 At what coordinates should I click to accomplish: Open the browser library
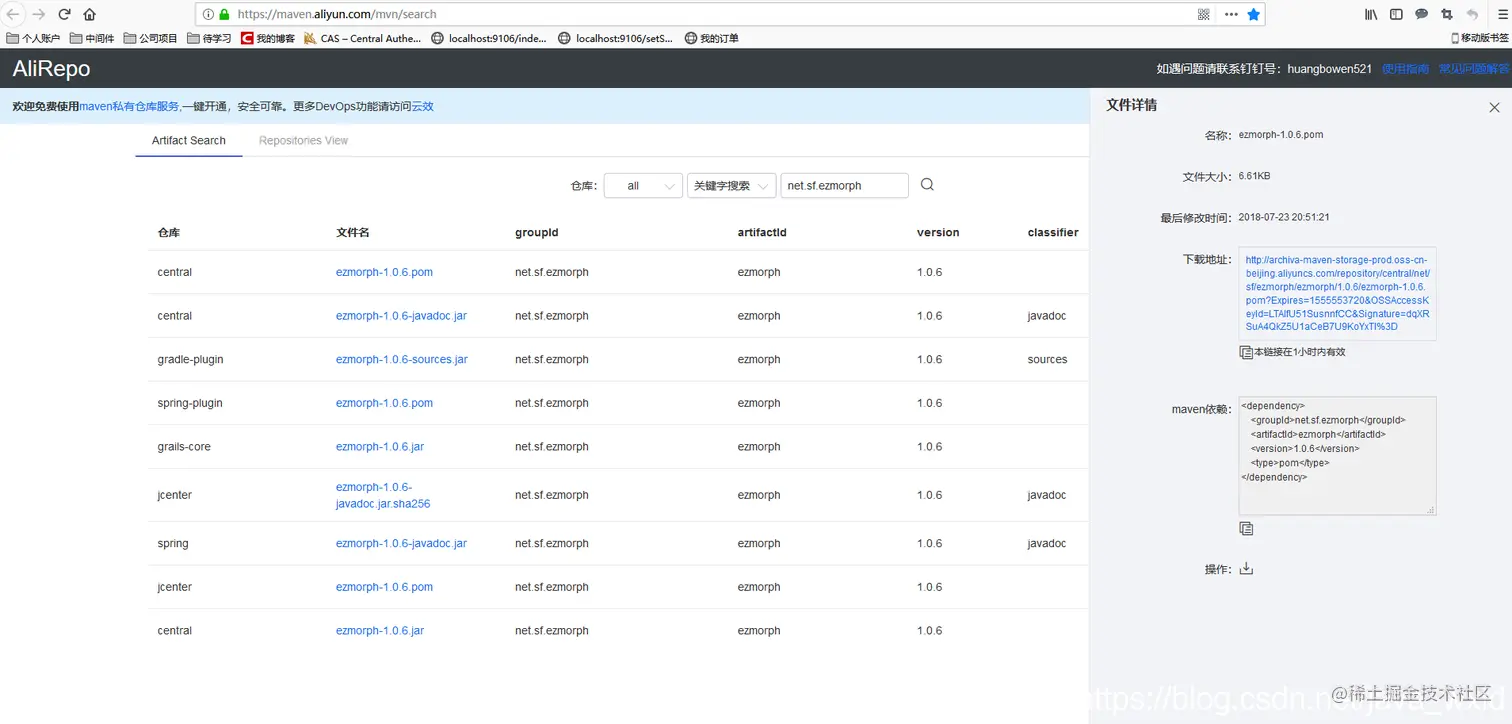click(1372, 14)
